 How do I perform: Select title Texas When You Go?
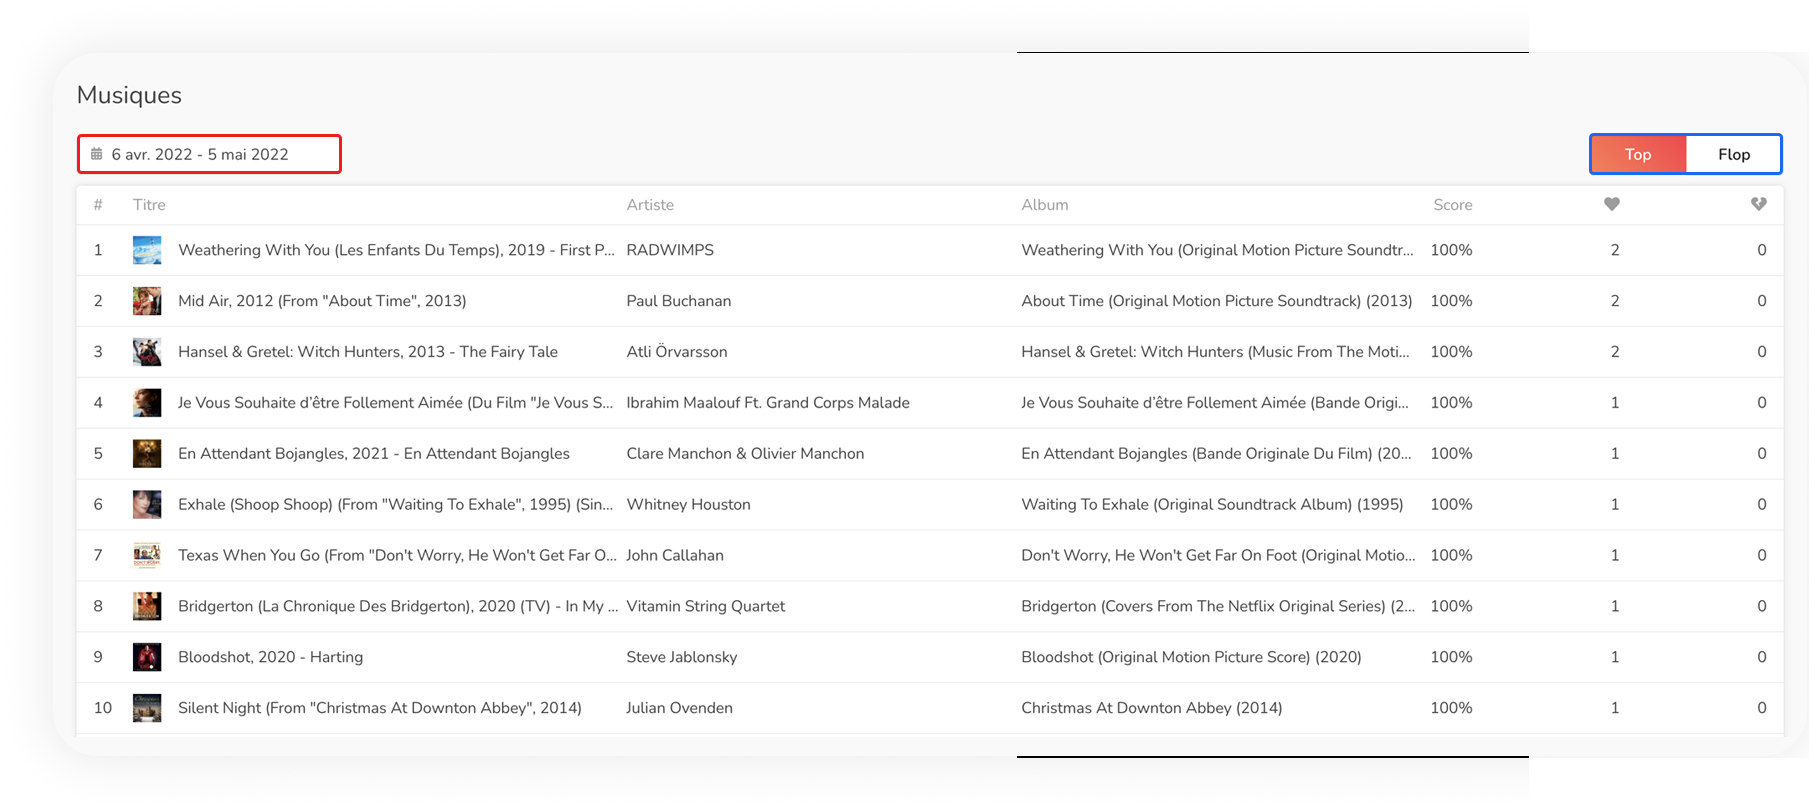pos(397,555)
